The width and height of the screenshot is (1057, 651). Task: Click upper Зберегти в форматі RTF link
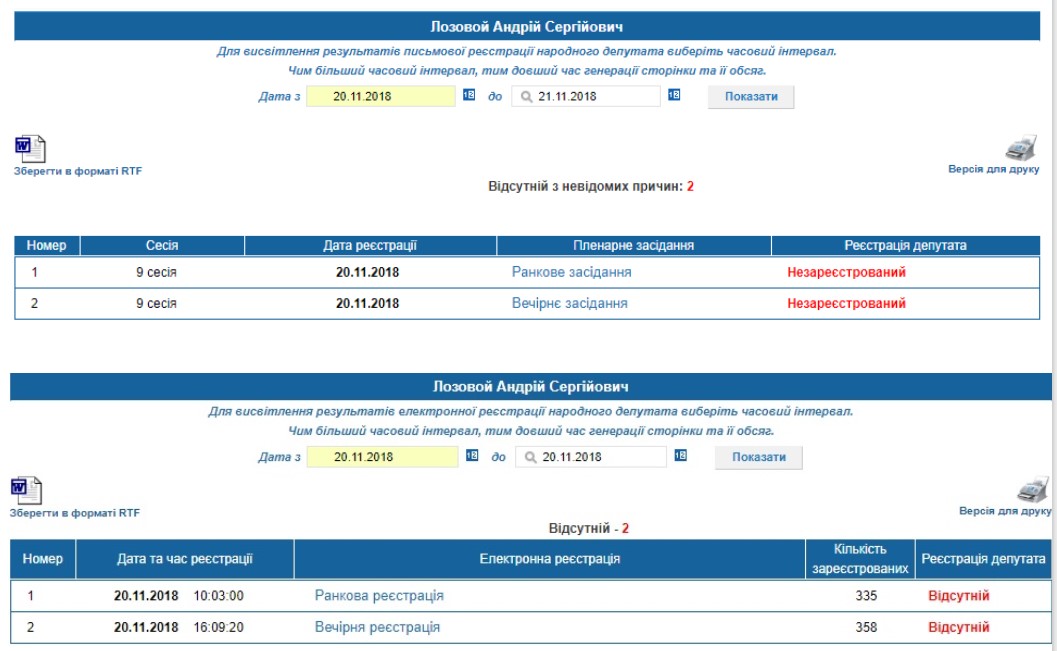(78, 171)
